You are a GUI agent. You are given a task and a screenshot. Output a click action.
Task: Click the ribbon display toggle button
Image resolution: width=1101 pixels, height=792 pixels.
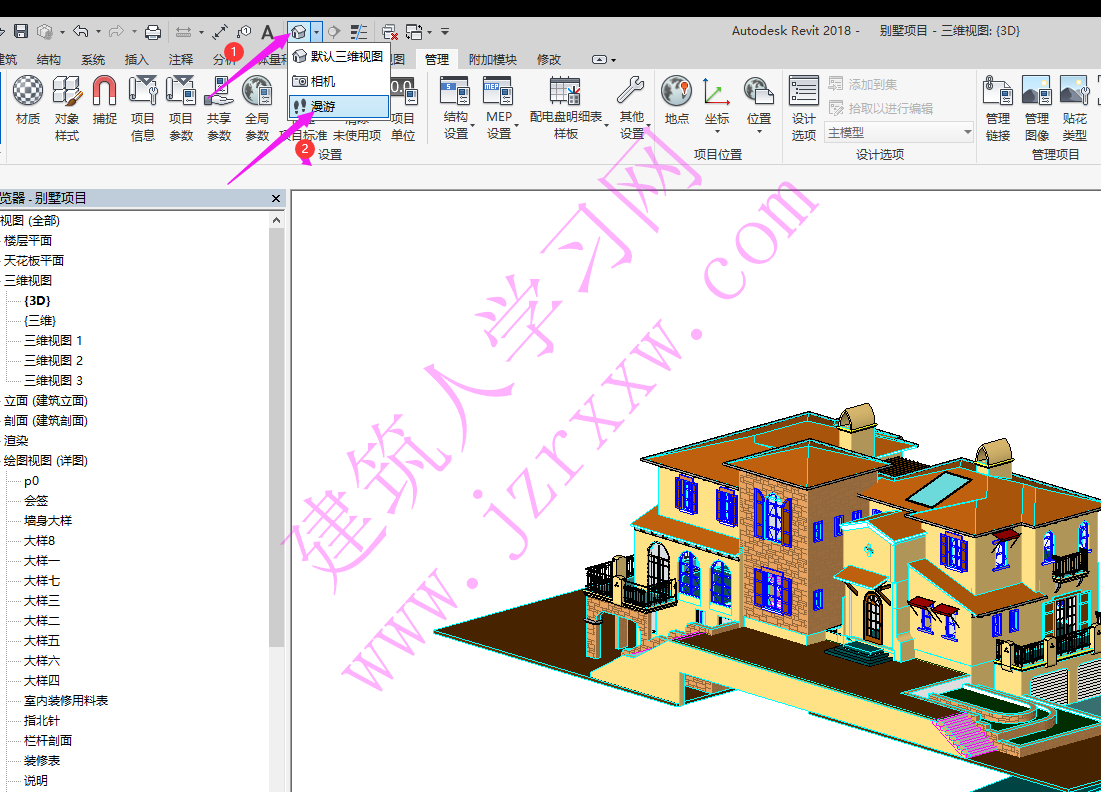click(600, 60)
